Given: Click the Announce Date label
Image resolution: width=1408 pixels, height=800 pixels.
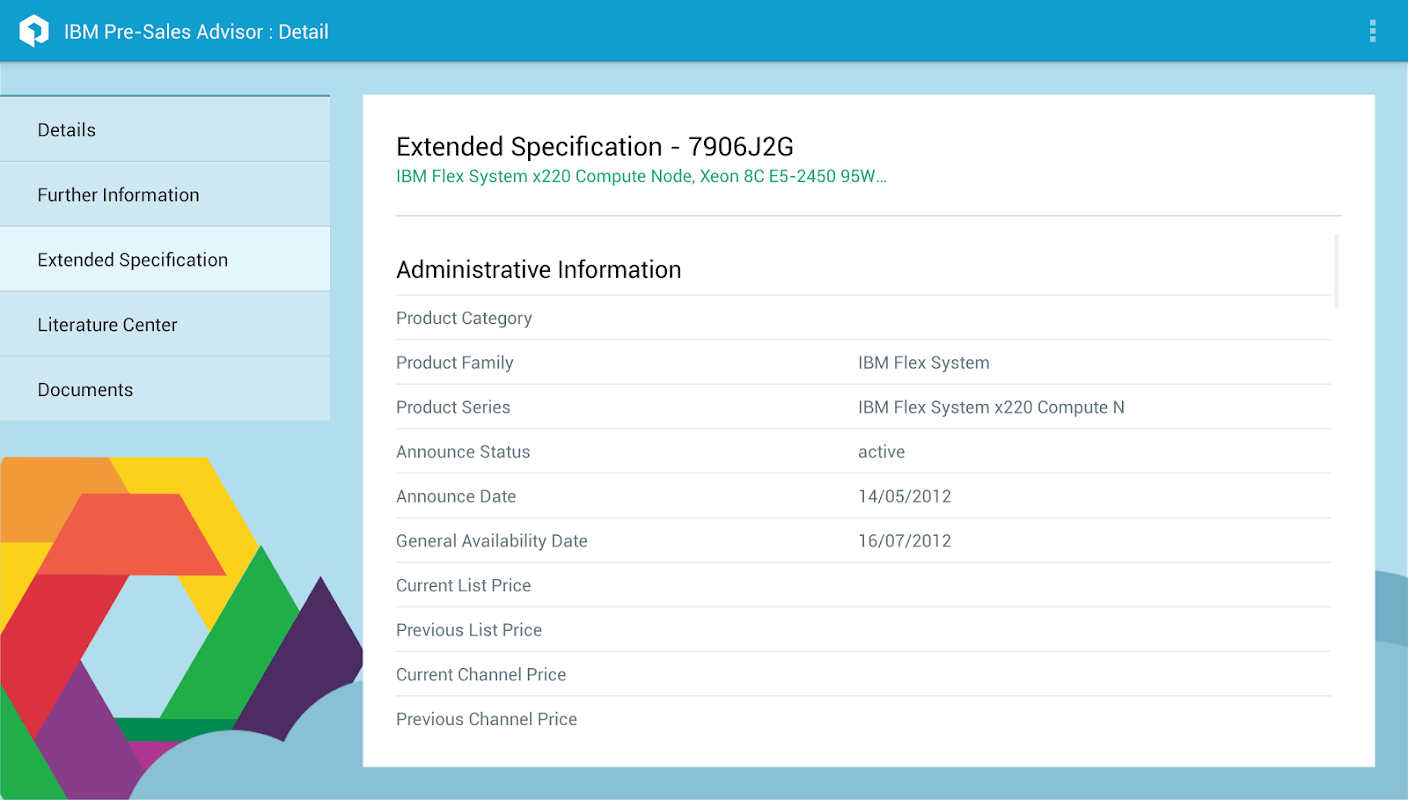Looking at the screenshot, I should 456,496.
